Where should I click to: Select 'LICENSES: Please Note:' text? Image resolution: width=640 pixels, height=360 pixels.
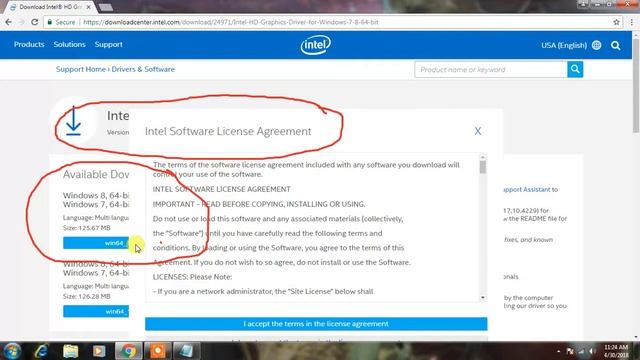click(192, 277)
